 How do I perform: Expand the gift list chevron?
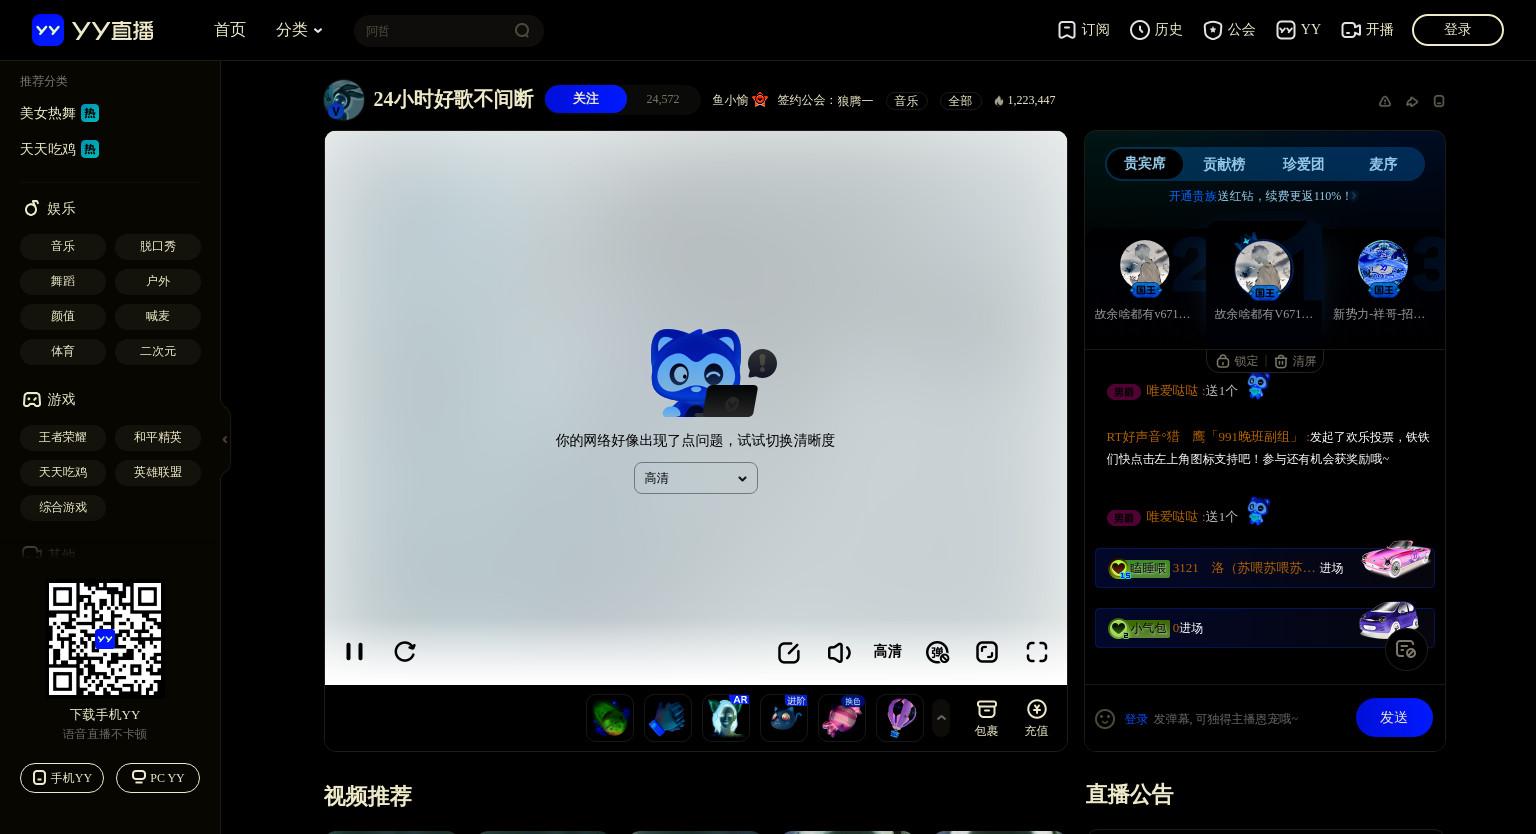(x=941, y=718)
